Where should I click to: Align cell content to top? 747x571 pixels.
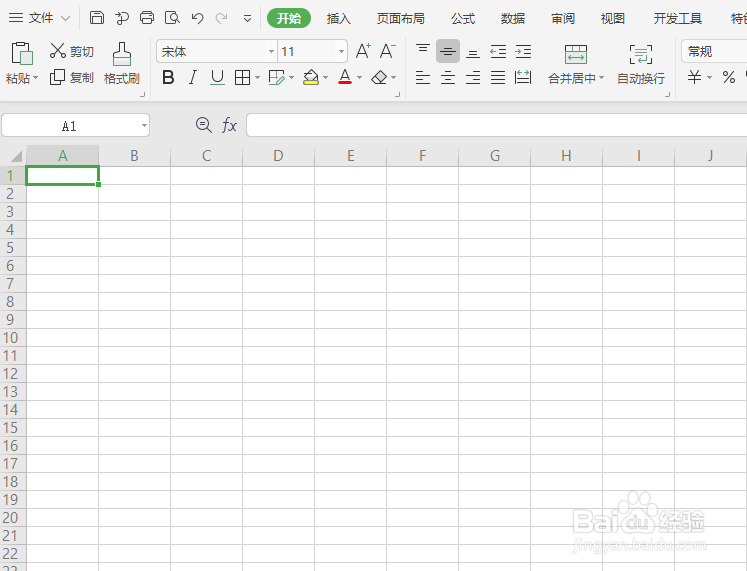pyautogui.click(x=423, y=51)
